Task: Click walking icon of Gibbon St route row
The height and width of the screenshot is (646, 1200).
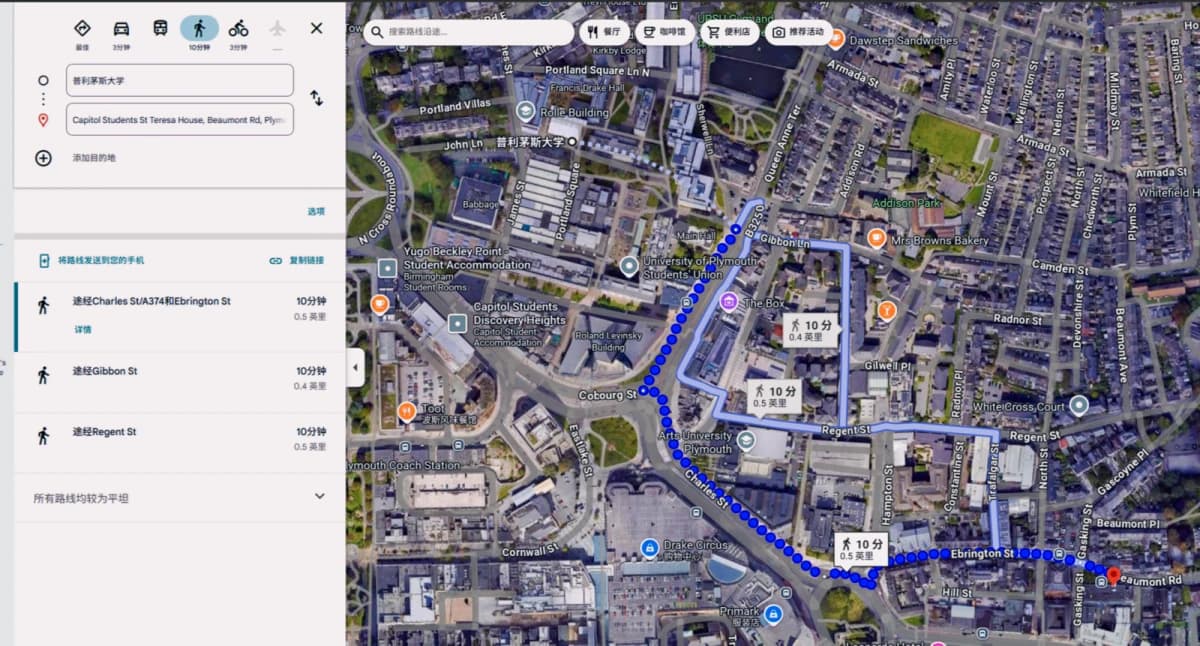Action: click(x=43, y=375)
